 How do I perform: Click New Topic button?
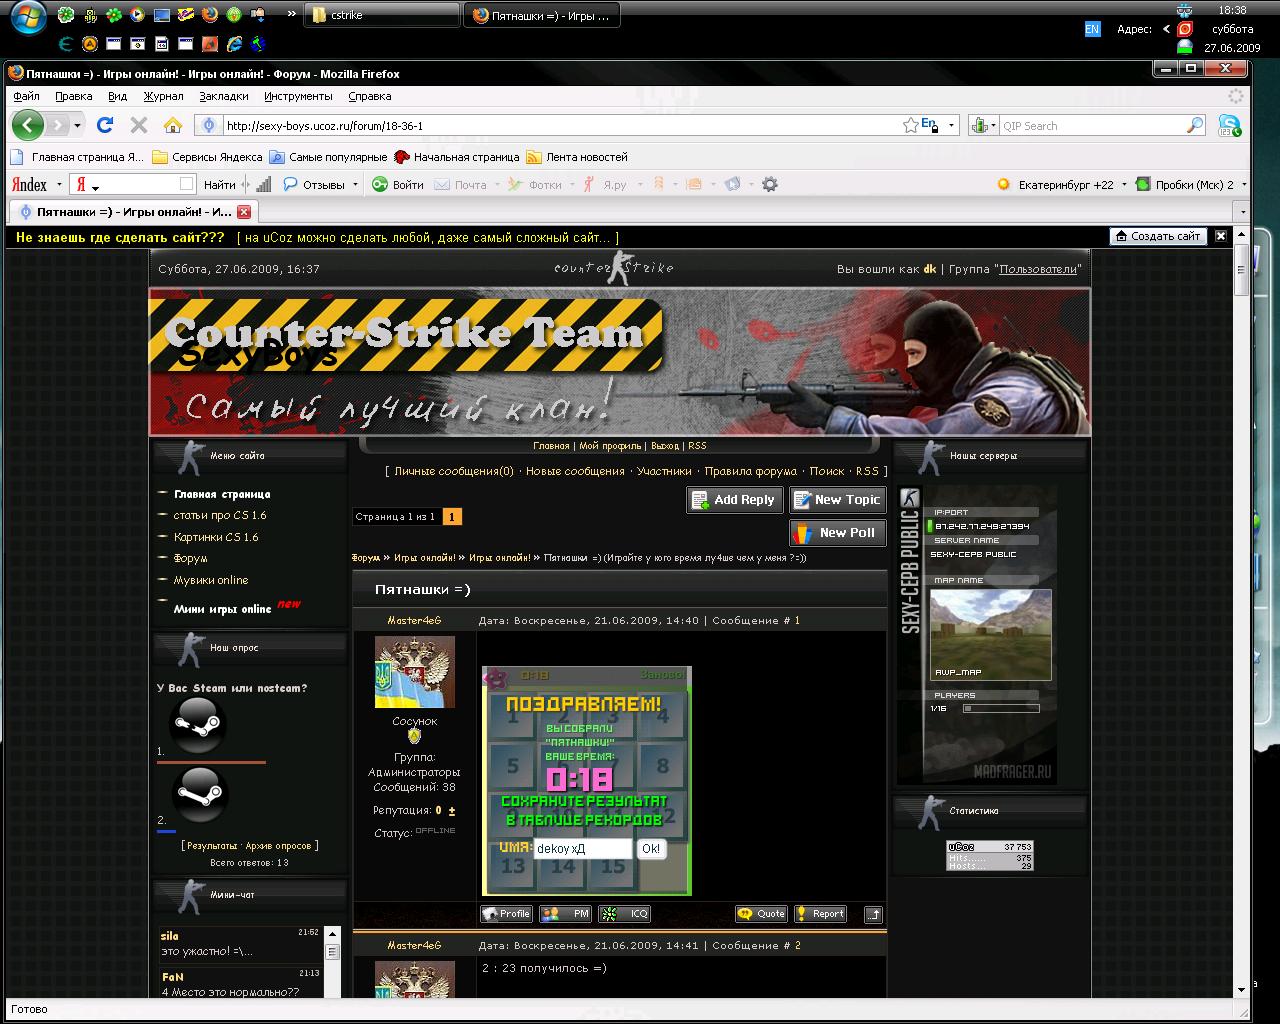838,500
